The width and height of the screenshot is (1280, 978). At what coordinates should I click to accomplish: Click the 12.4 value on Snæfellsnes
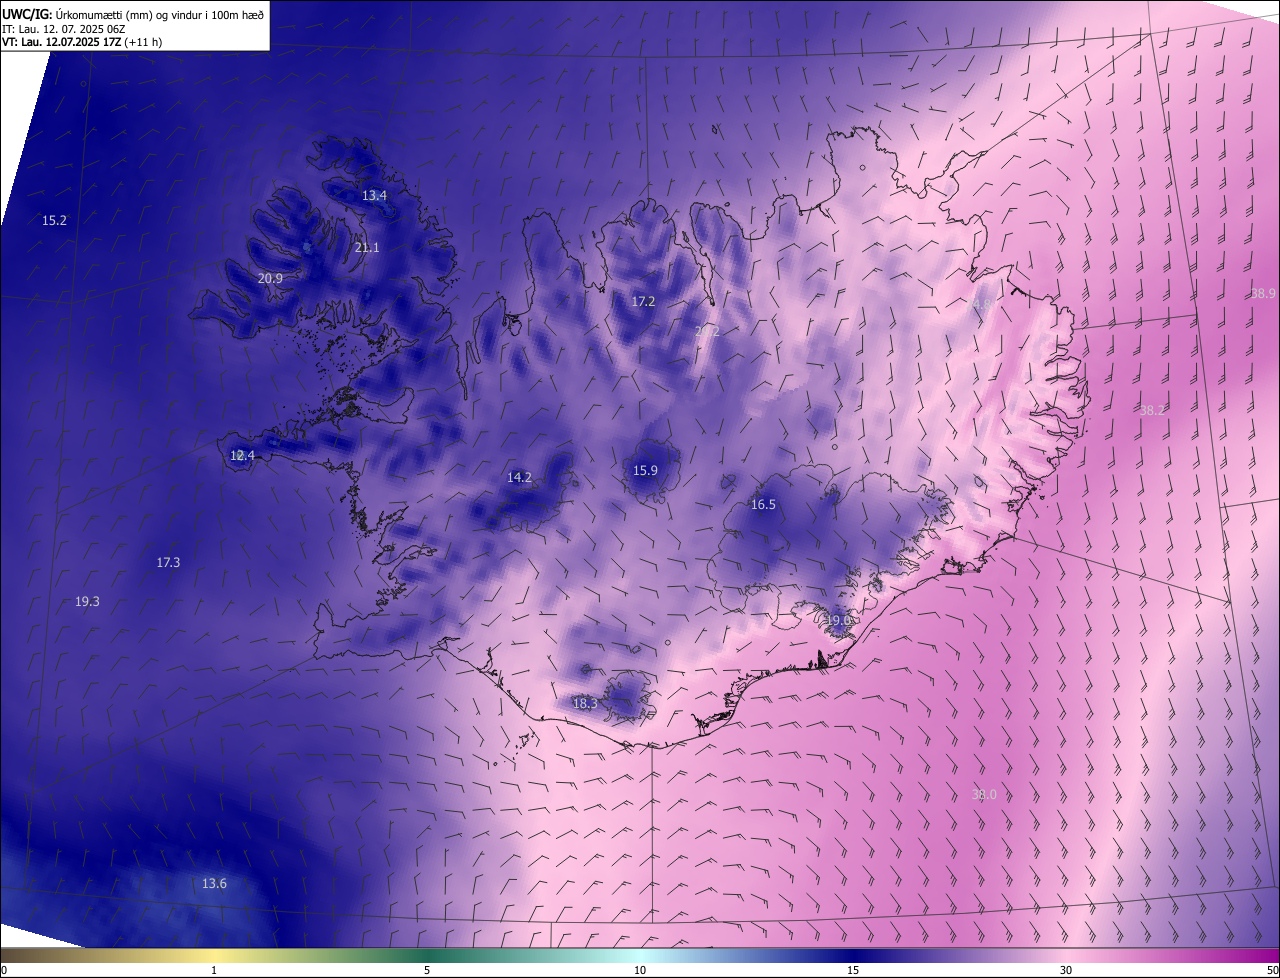242,455
